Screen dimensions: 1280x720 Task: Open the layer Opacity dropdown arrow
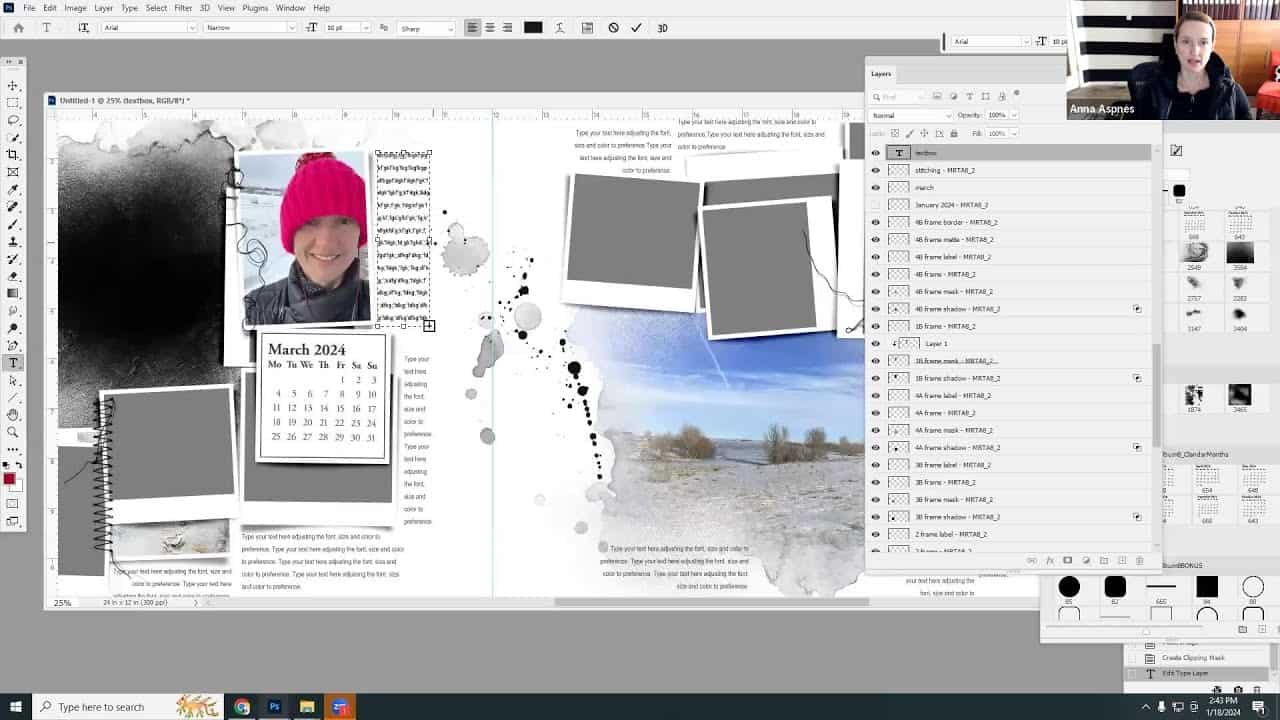pos(1013,115)
